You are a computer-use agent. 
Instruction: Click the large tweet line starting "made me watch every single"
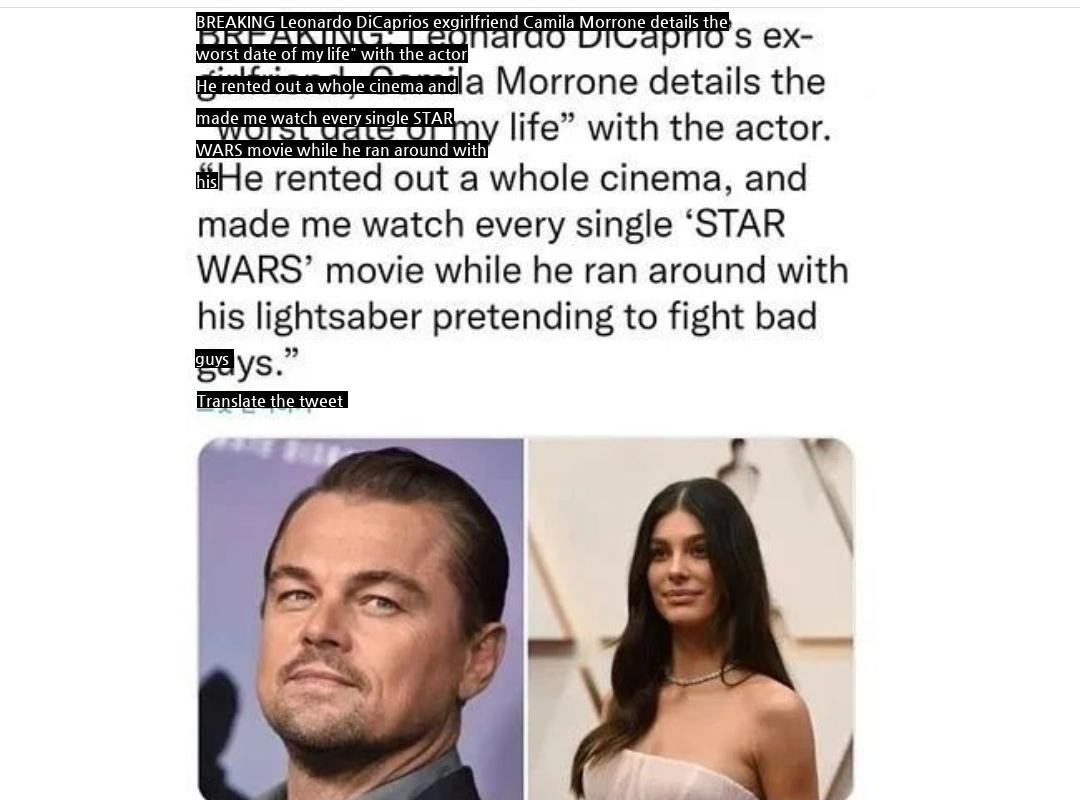pos(491,224)
